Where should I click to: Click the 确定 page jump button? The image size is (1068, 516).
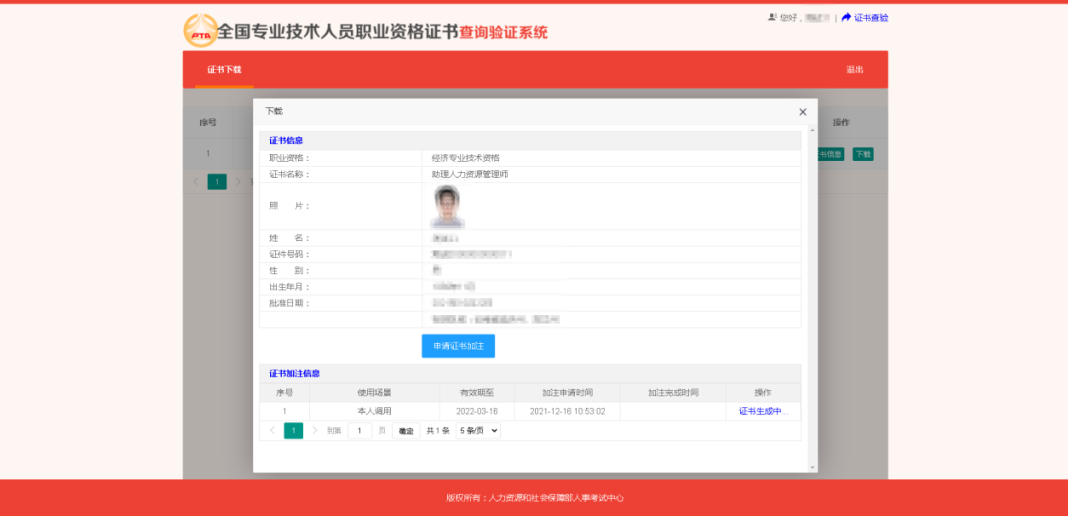tap(406, 431)
